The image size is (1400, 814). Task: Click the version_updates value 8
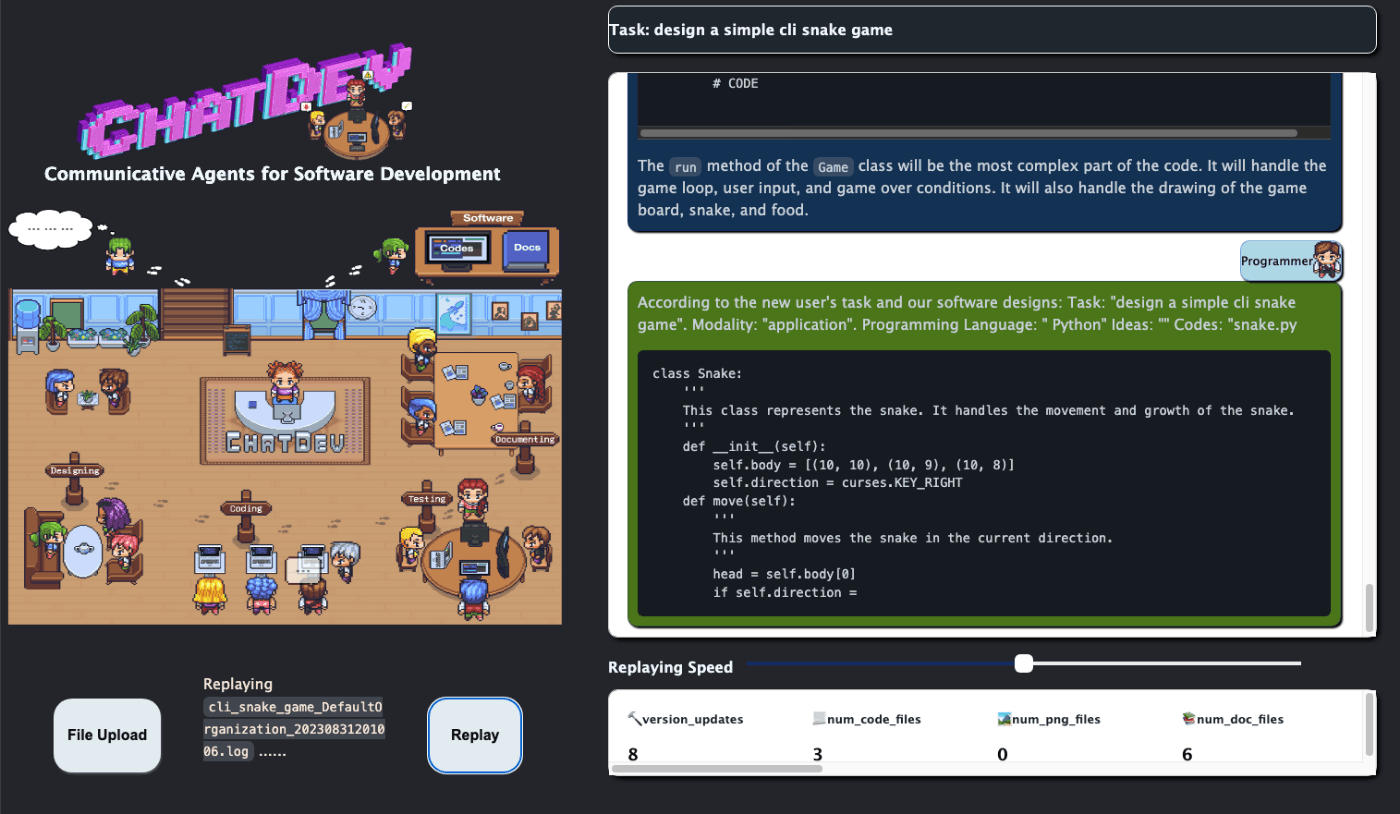tap(633, 754)
